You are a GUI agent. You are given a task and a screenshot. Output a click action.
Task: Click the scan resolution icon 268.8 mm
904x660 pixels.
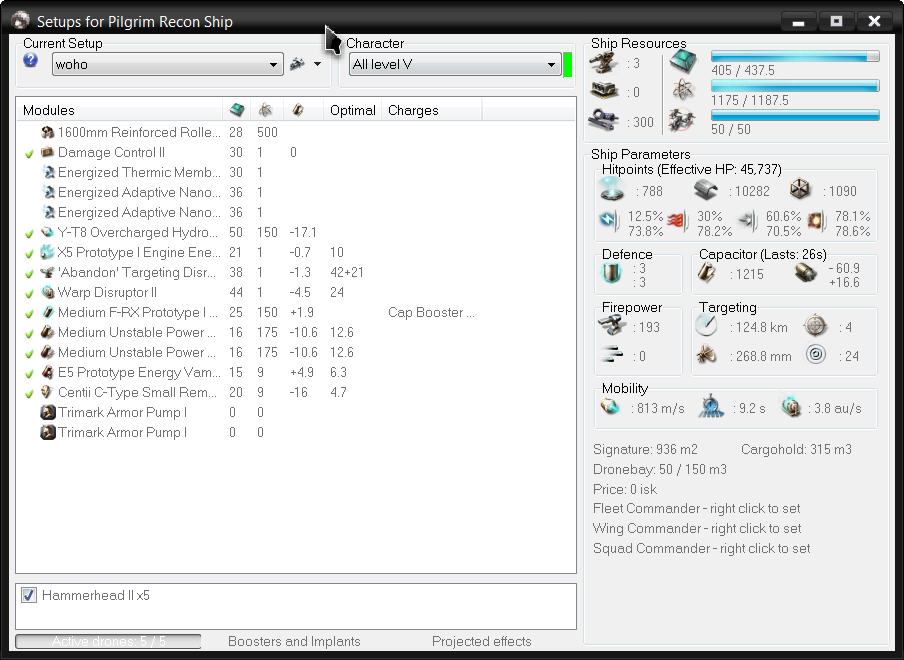pyautogui.click(x=706, y=355)
